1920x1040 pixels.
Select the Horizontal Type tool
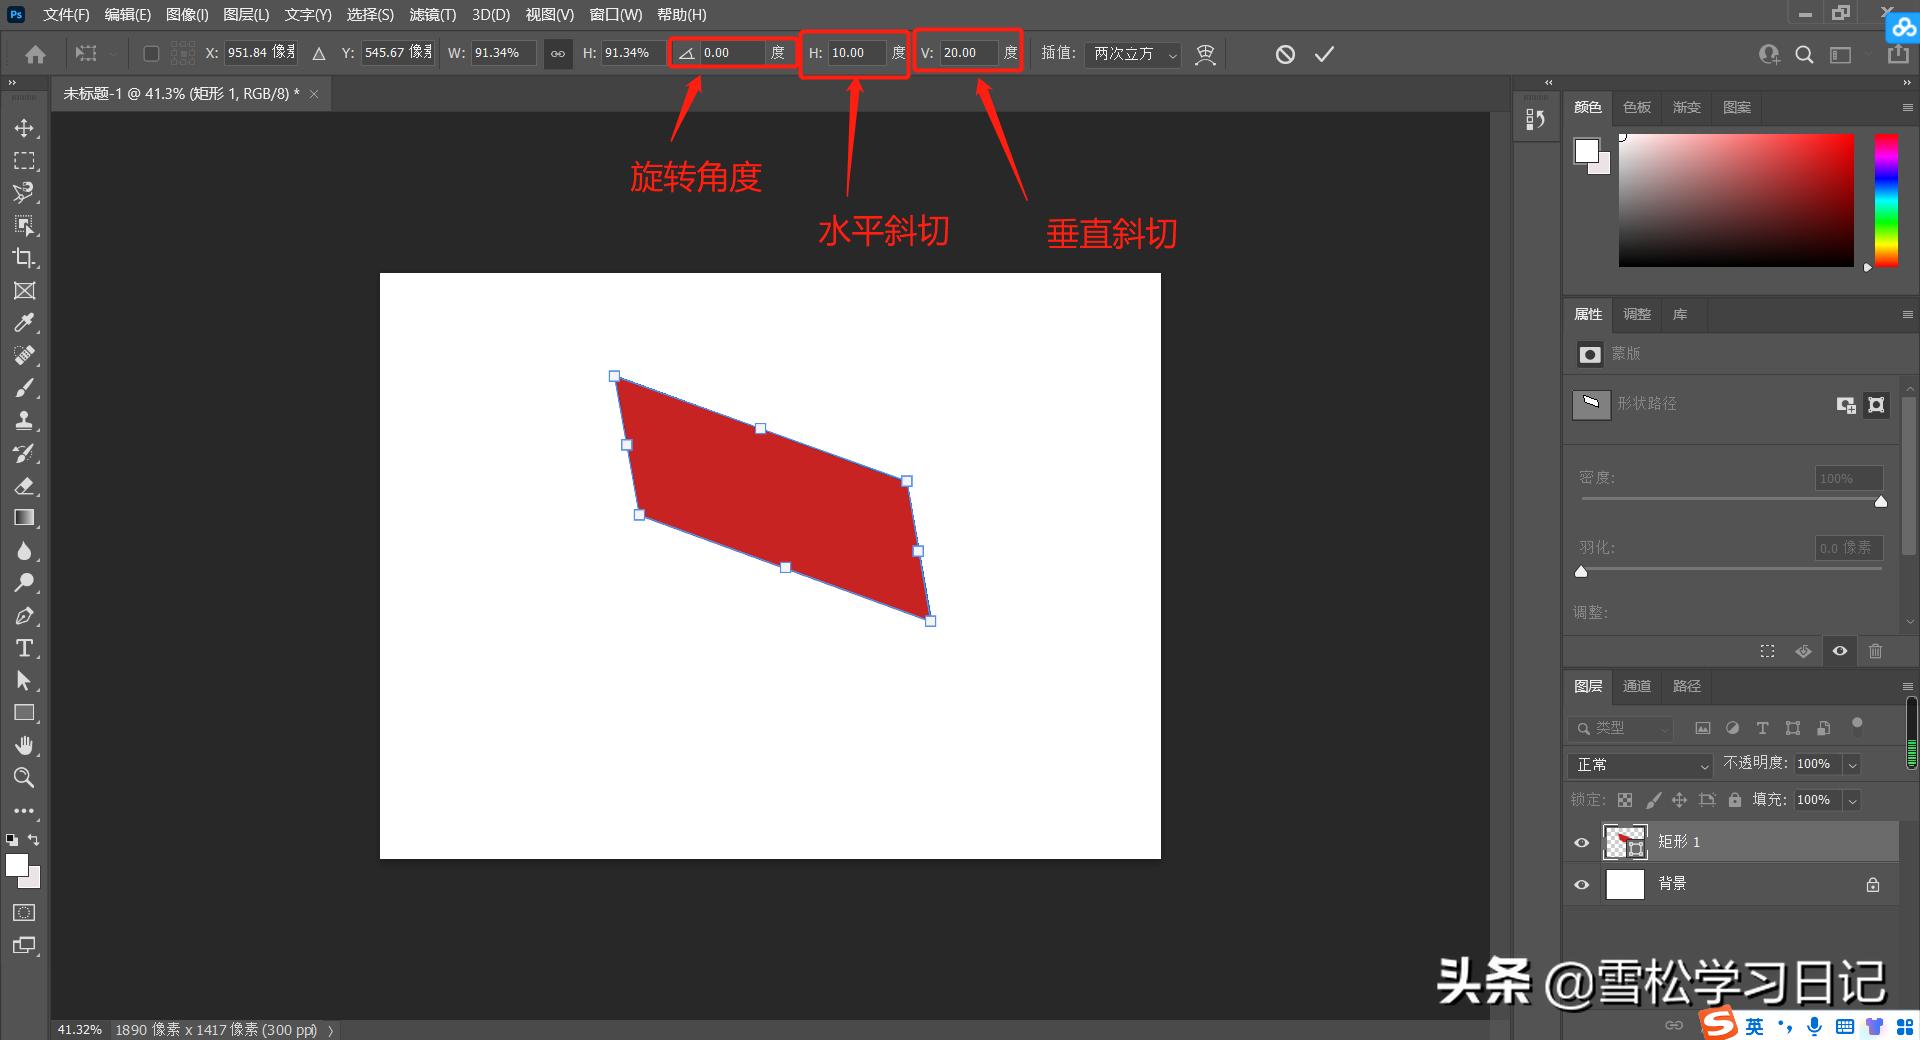pyautogui.click(x=24, y=648)
